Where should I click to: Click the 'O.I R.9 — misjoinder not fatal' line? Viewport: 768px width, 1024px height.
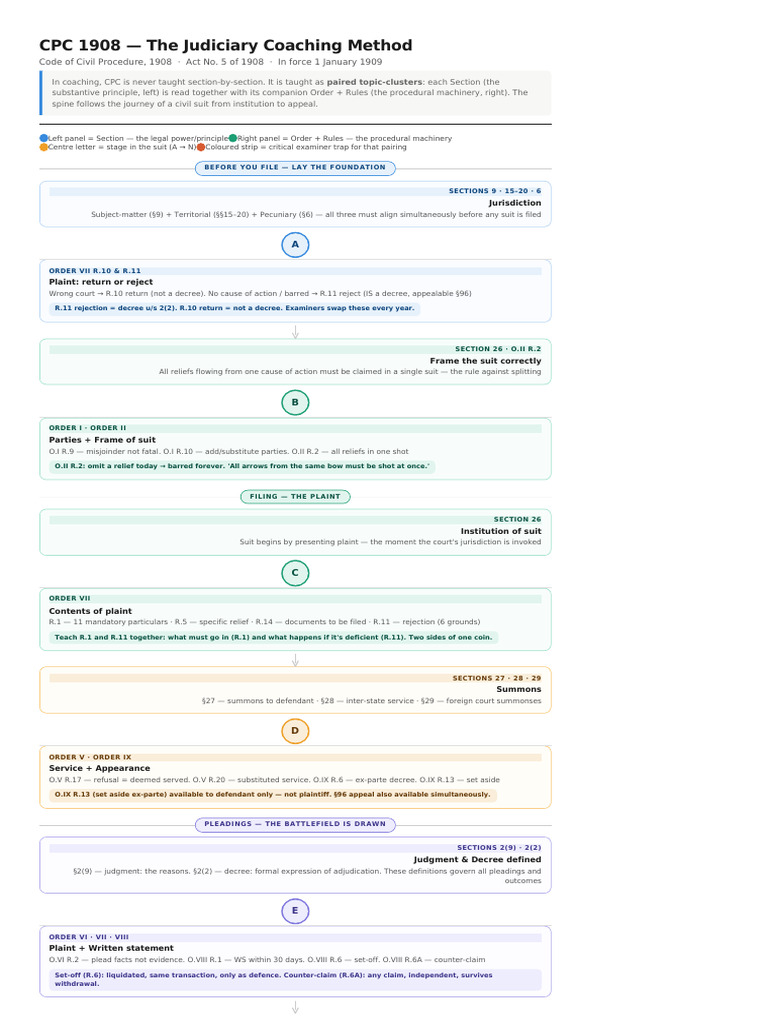coord(229,451)
